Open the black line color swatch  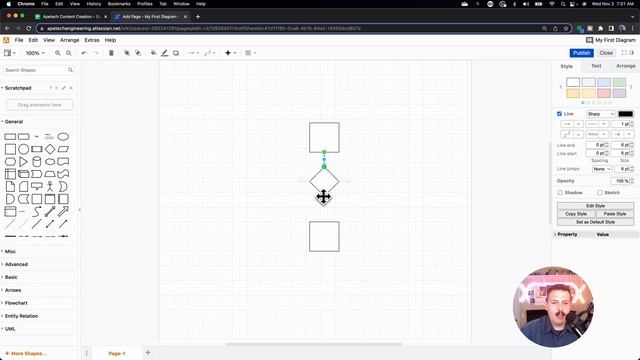click(x=626, y=114)
